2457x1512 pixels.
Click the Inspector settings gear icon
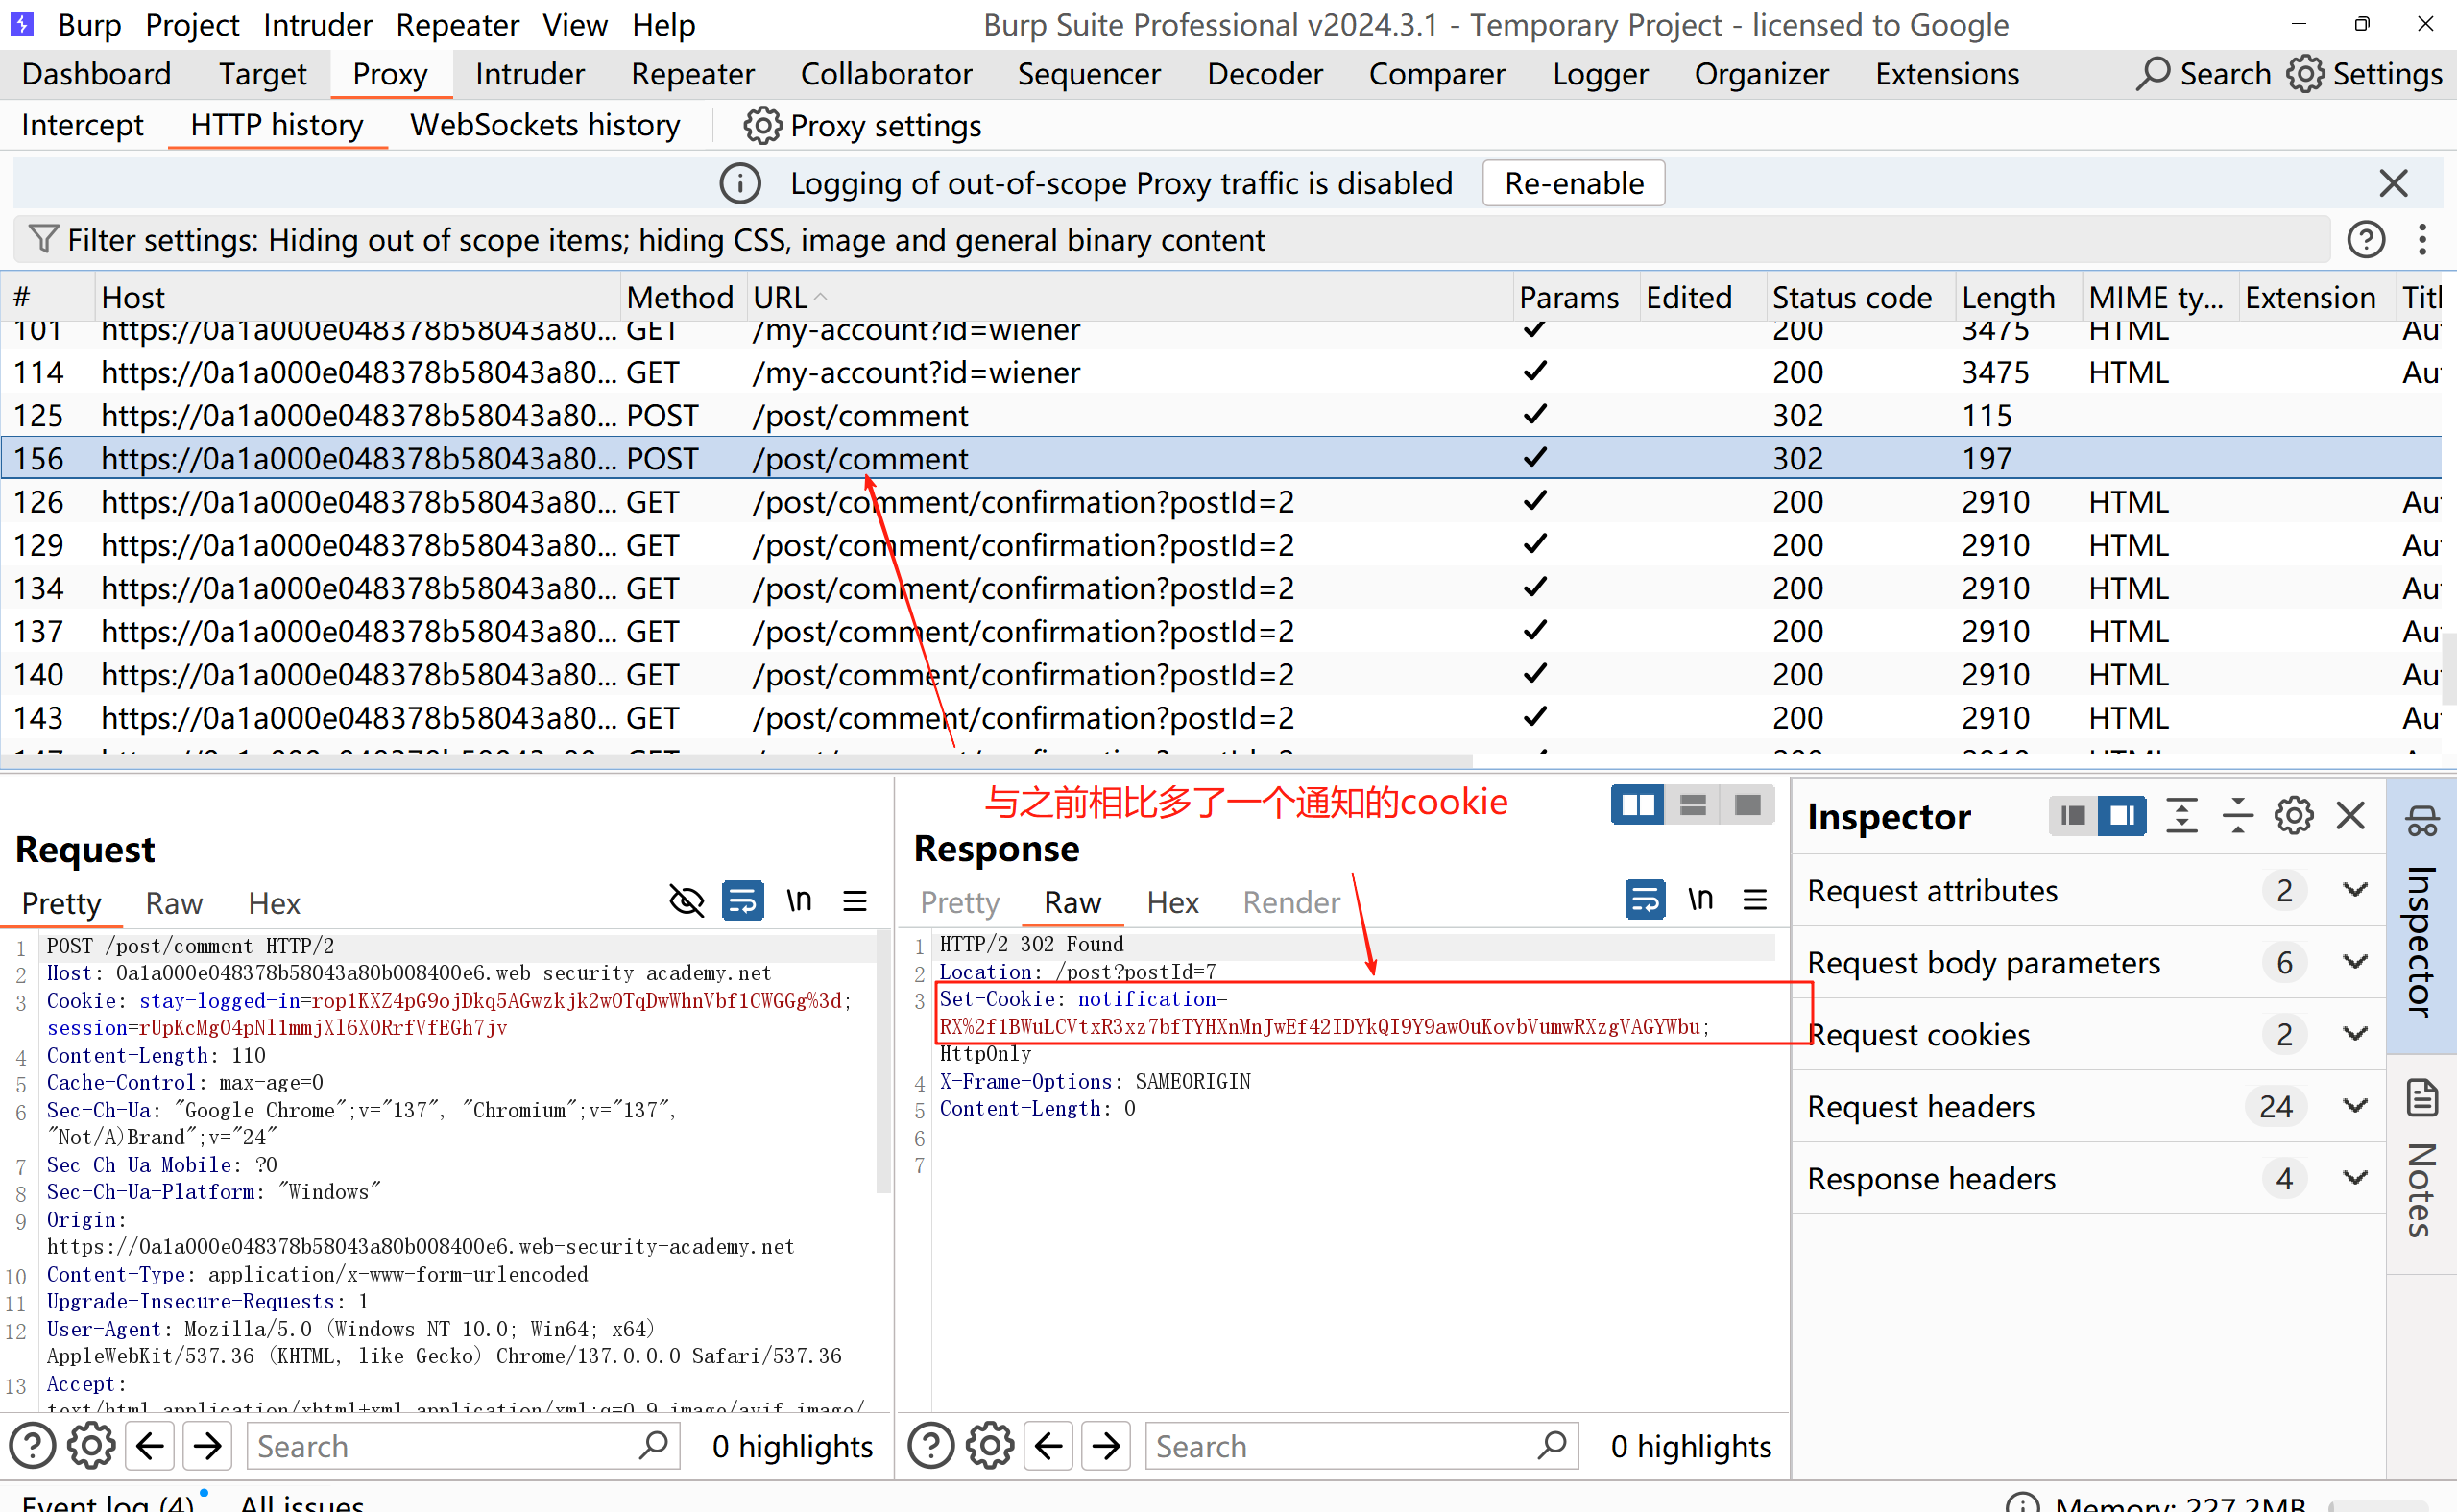pos(2293,816)
